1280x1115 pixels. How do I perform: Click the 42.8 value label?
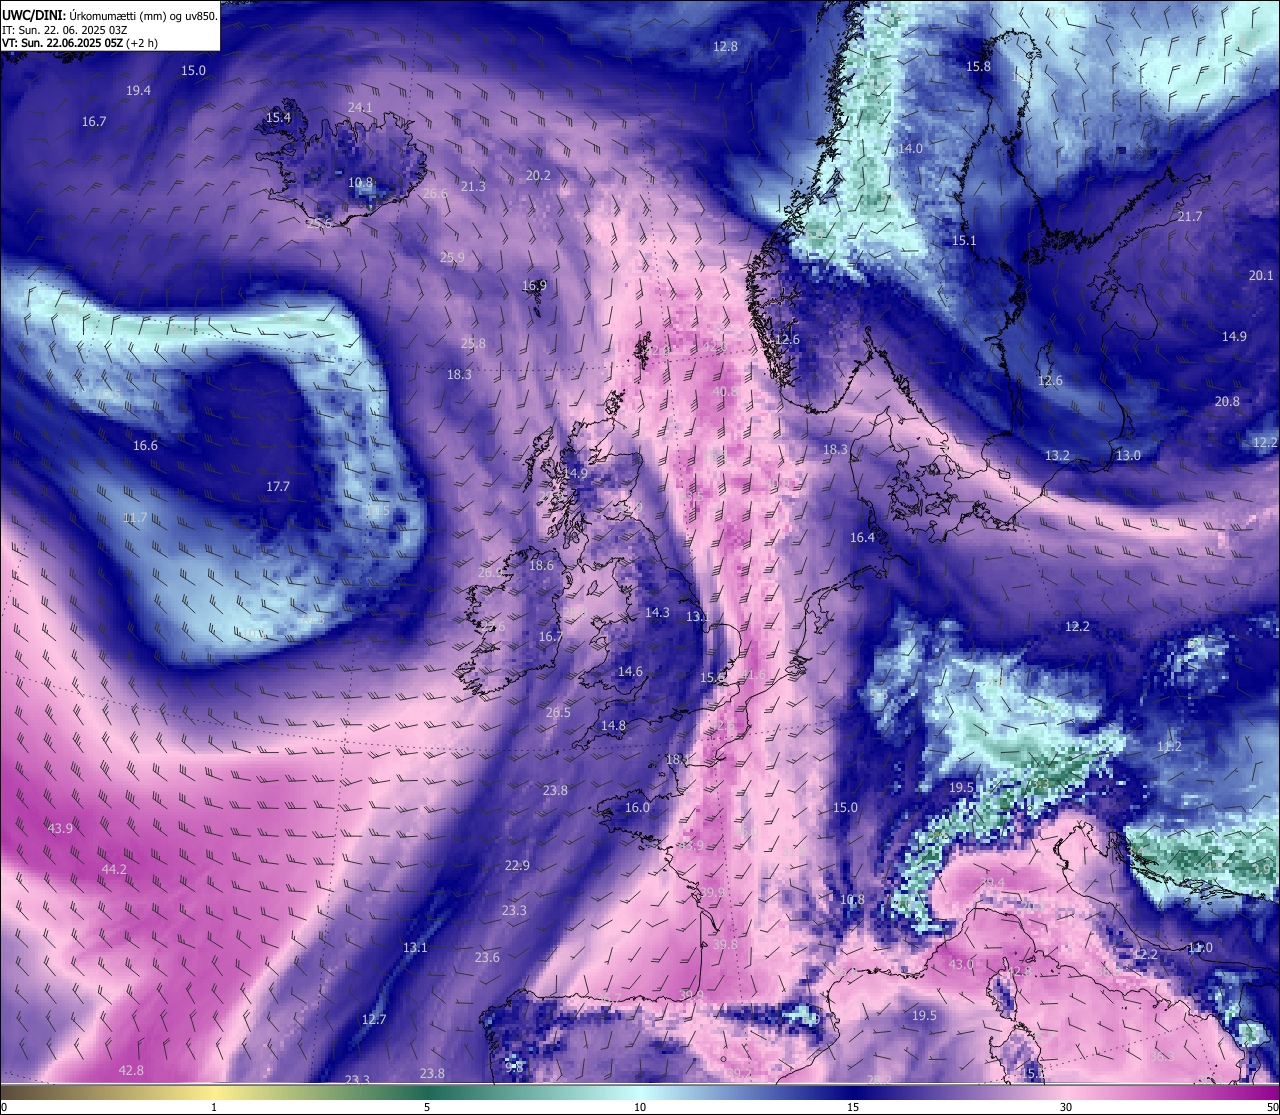[131, 1071]
